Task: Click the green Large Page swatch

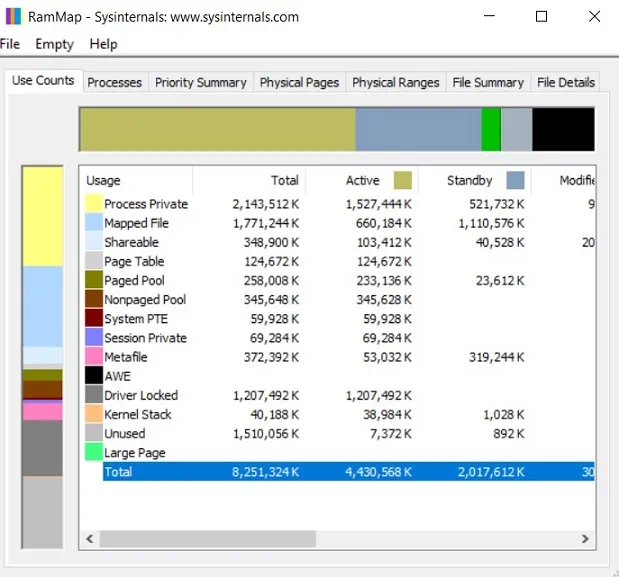Action: pos(93,453)
